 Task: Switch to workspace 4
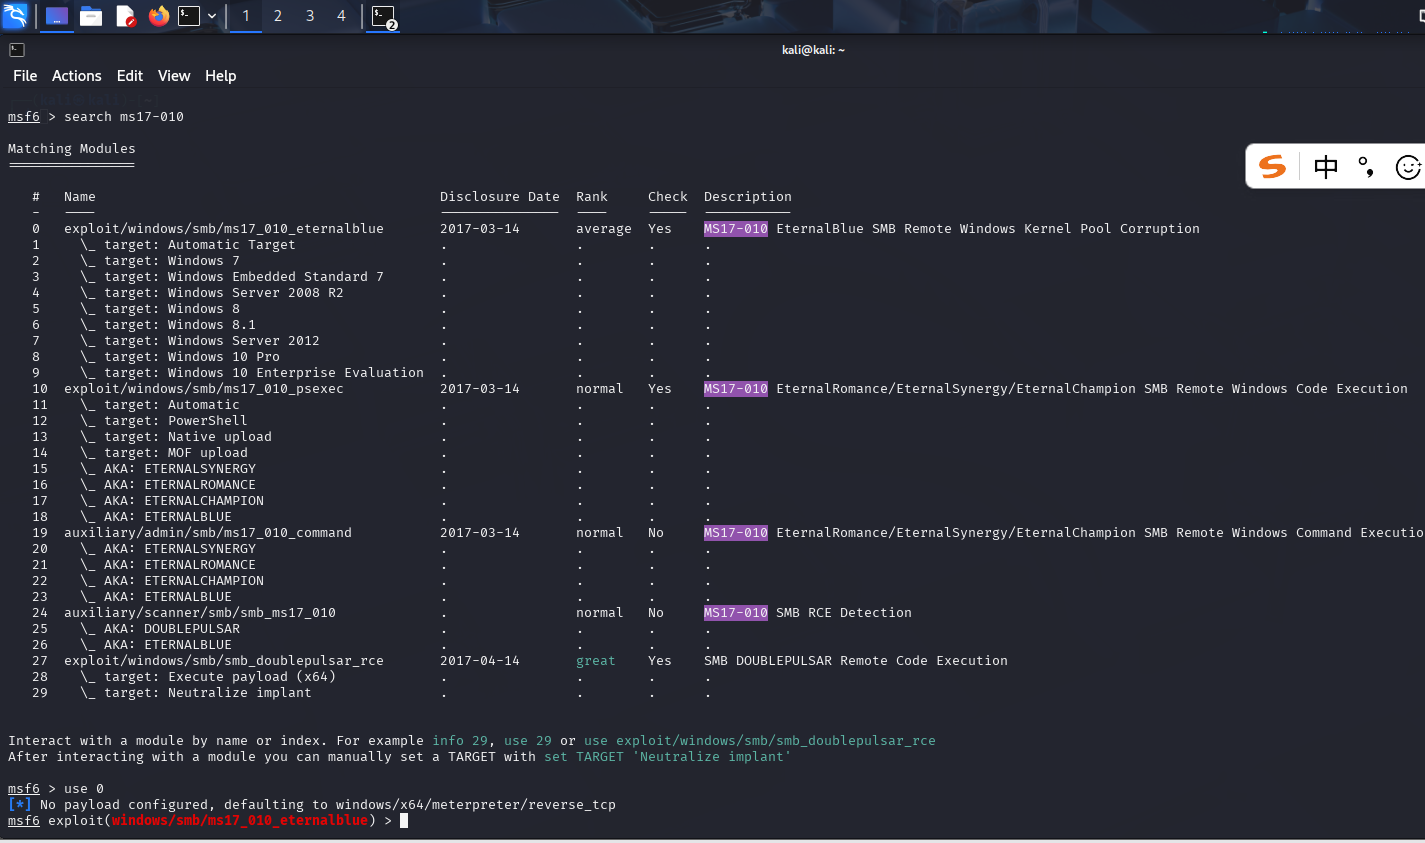point(341,16)
